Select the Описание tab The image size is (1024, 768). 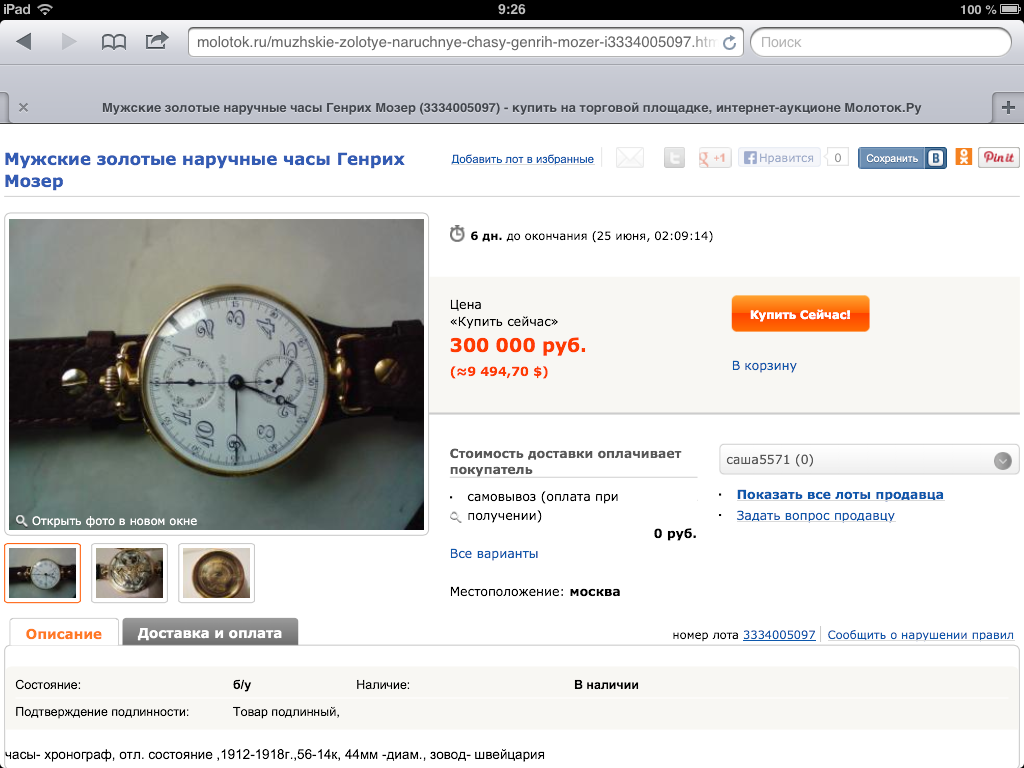point(63,633)
